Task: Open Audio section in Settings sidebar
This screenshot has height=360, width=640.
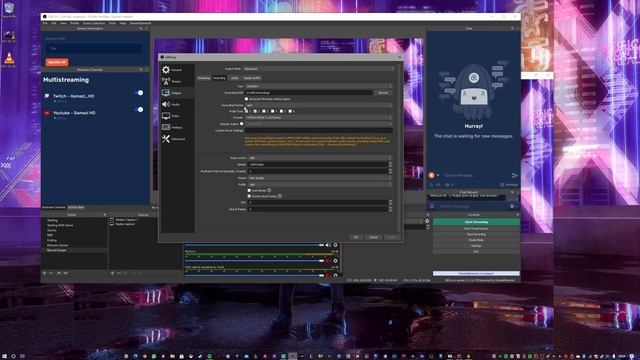Action: pyautogui.click(x=177, y=104)
